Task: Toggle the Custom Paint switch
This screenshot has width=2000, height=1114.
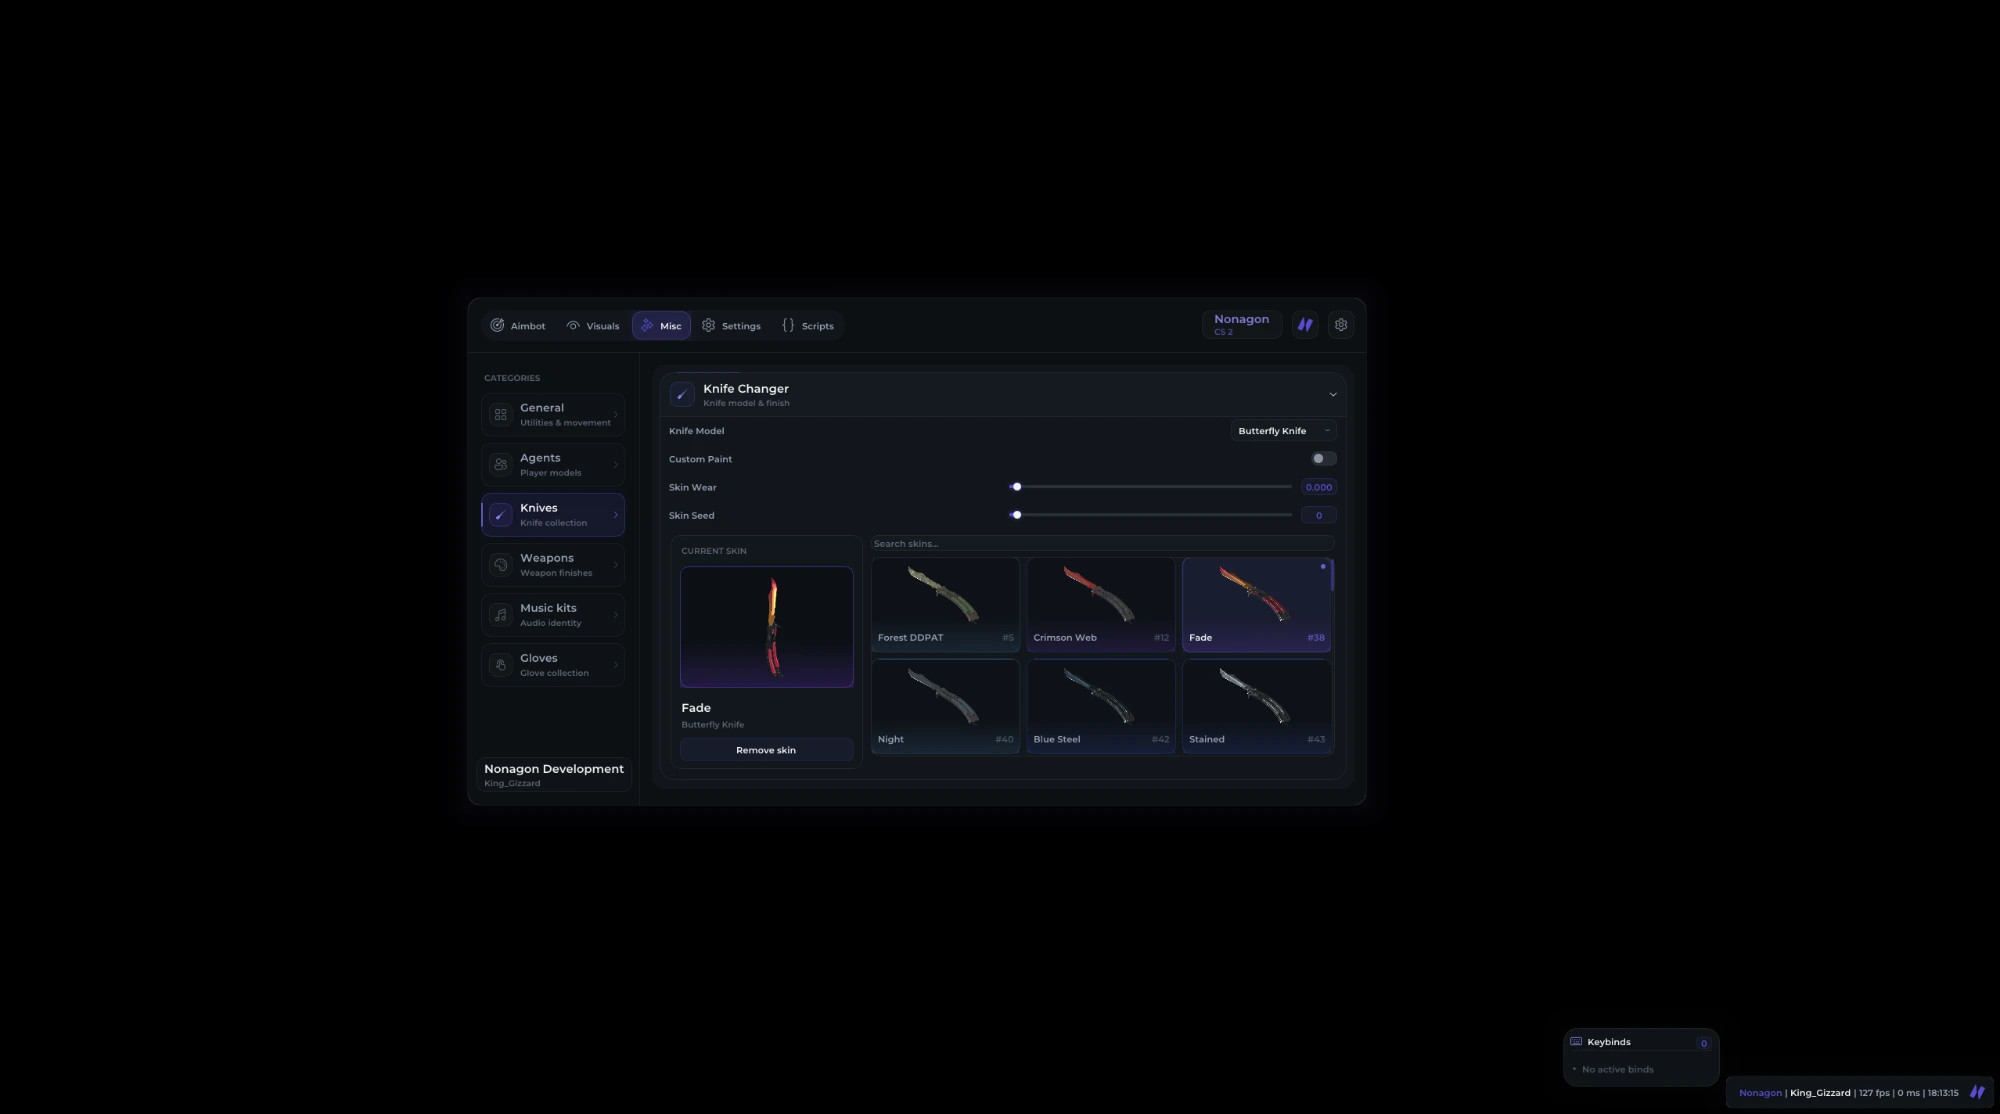Action: pos(1323,458)
